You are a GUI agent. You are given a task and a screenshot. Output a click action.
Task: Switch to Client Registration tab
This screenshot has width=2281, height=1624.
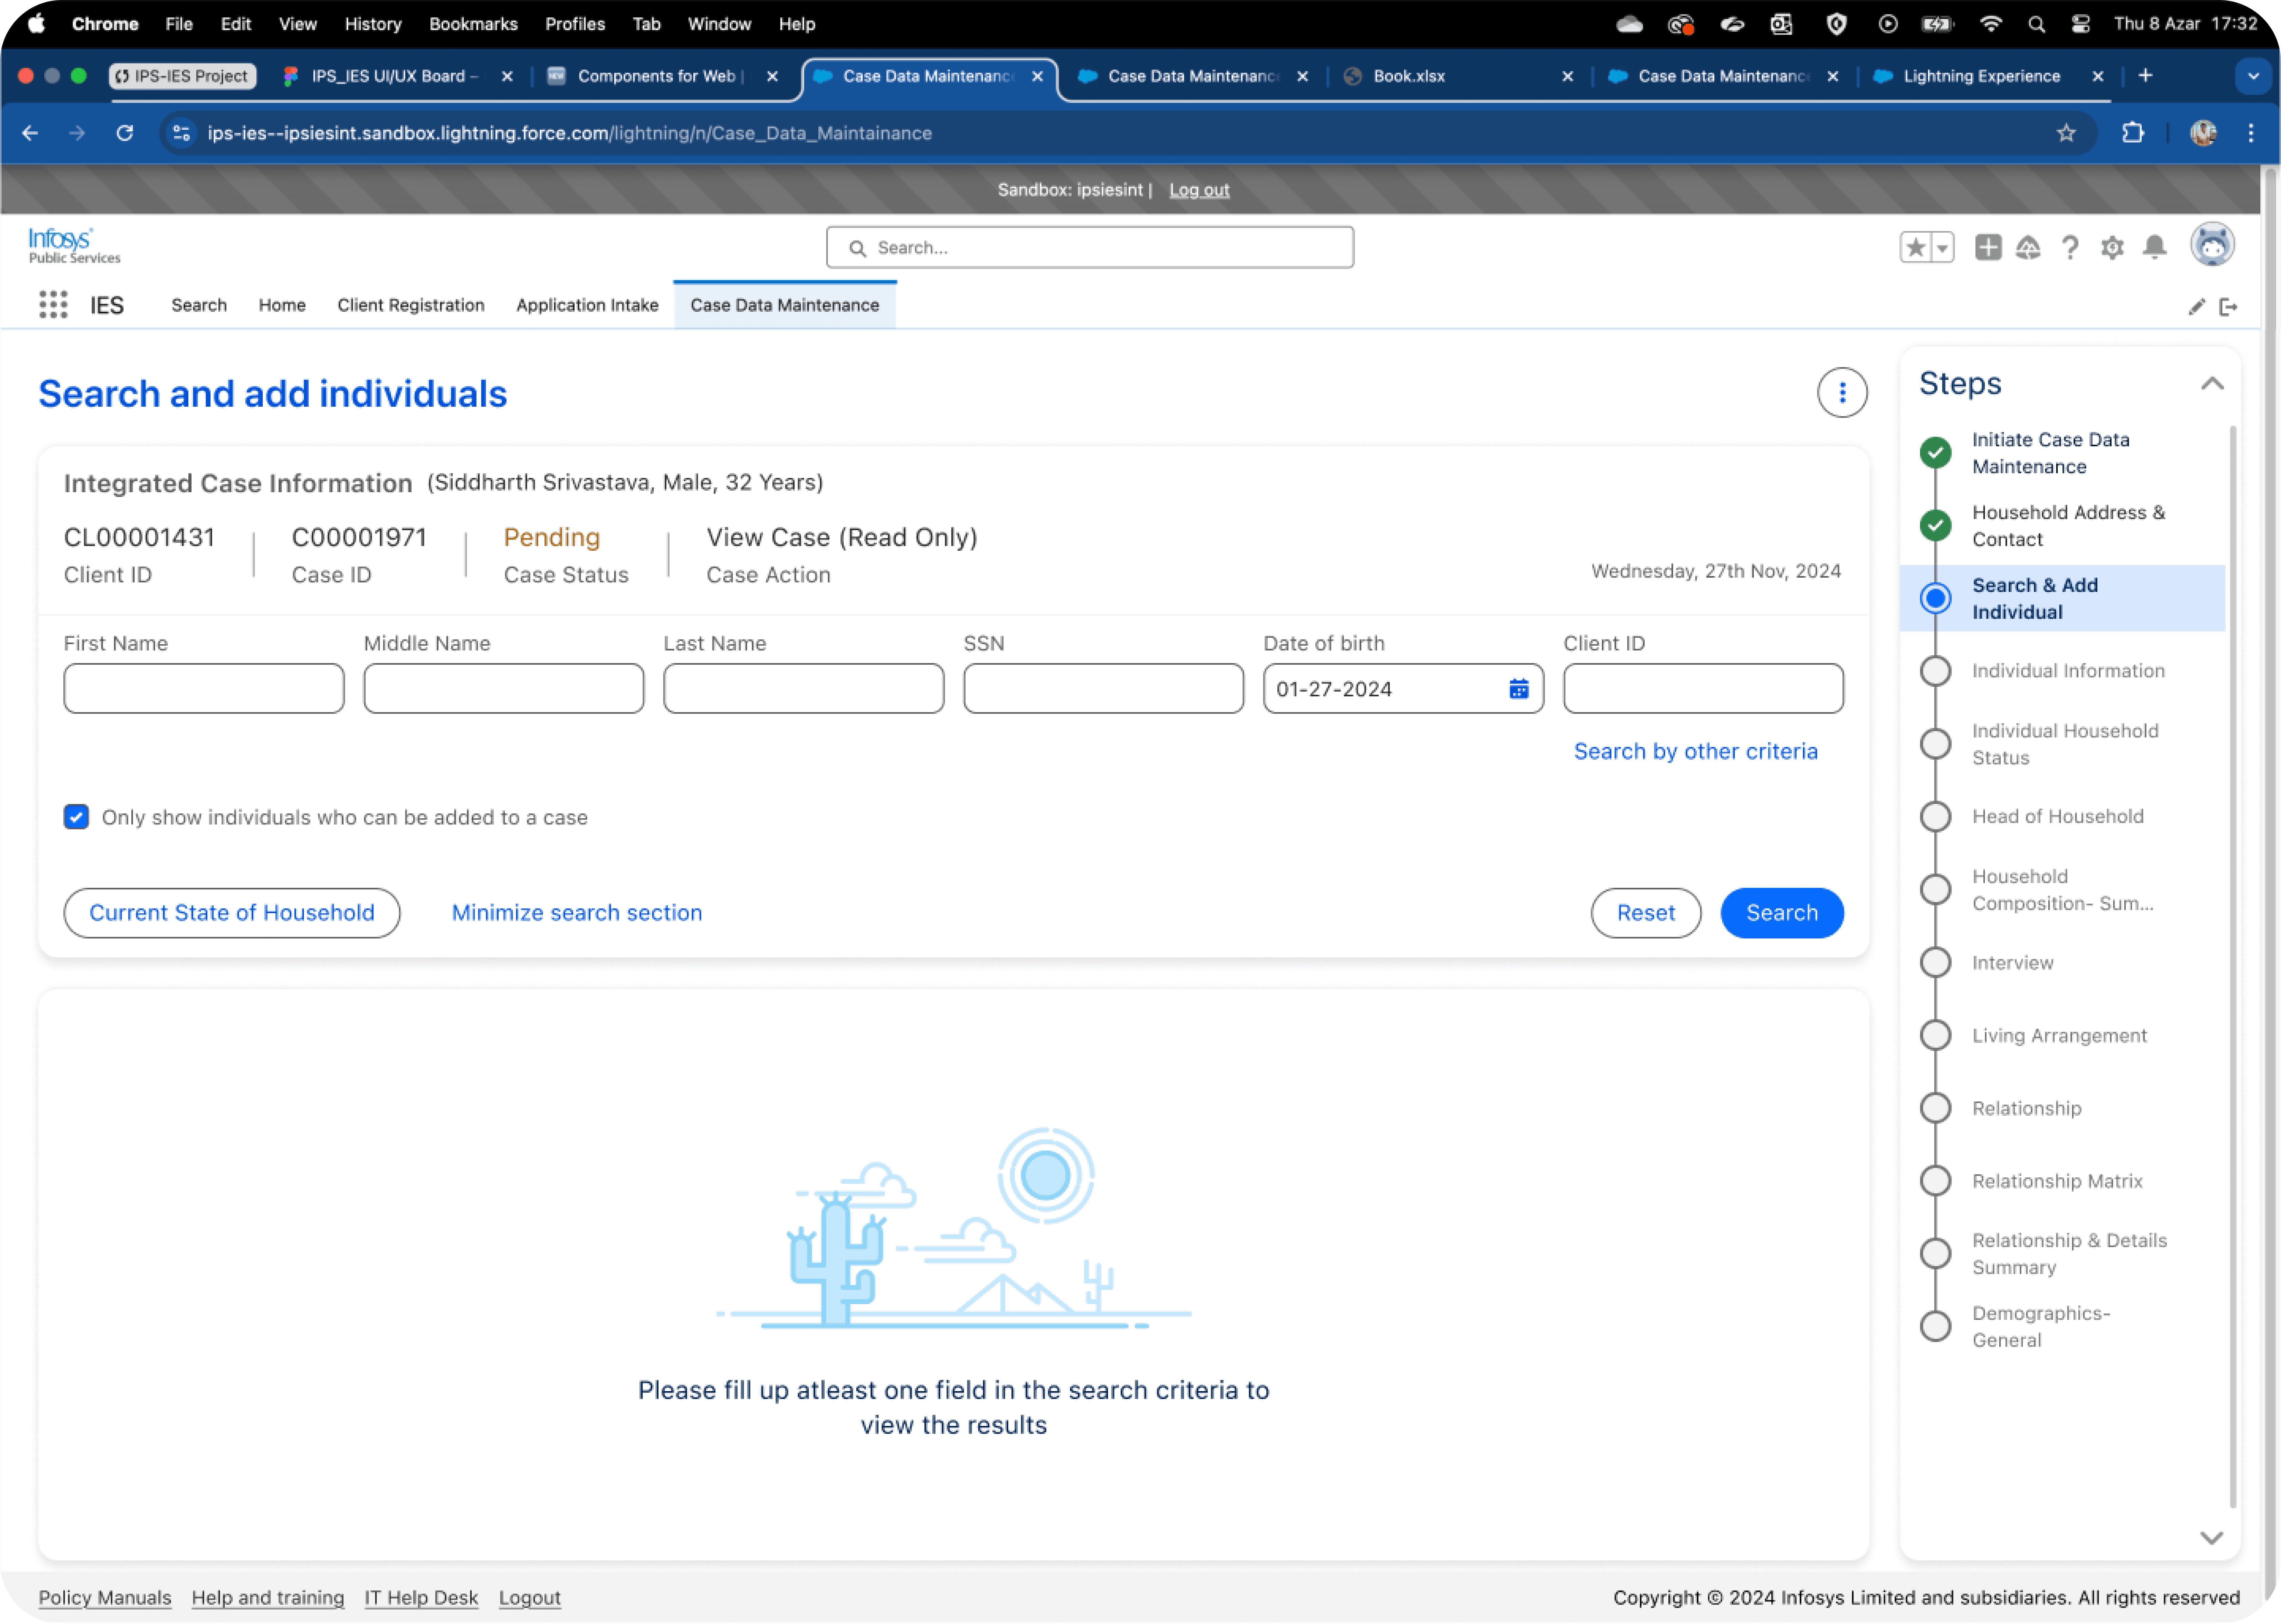(x=410, y=305)
